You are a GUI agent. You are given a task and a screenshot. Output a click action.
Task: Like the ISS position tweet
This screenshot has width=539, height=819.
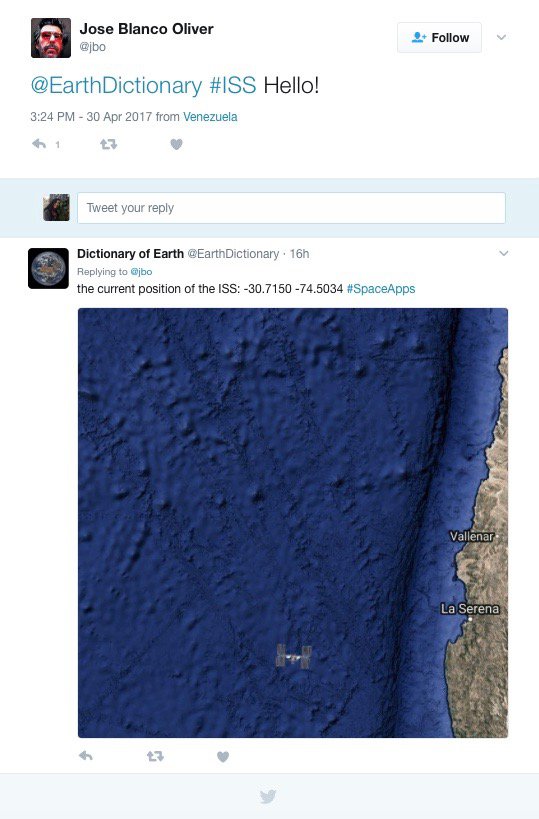223,756
